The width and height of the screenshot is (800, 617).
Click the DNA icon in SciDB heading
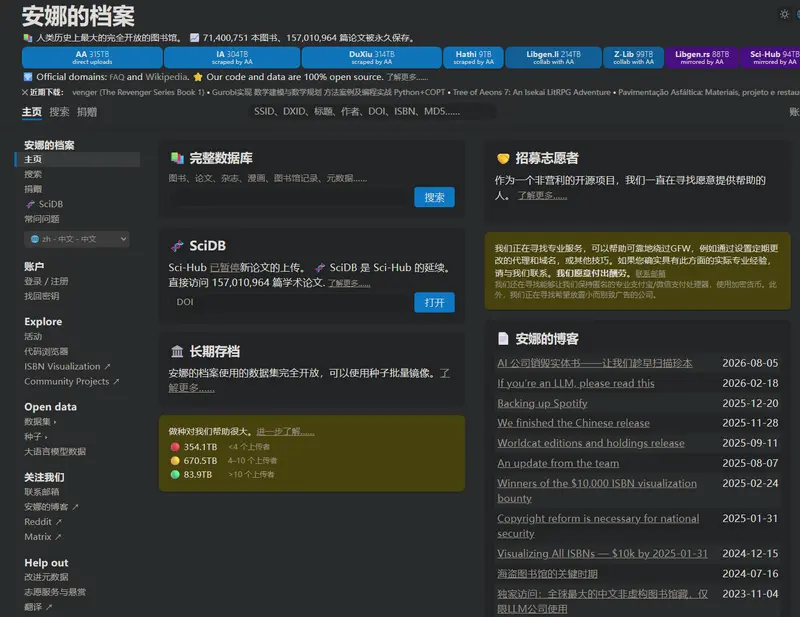177,246
